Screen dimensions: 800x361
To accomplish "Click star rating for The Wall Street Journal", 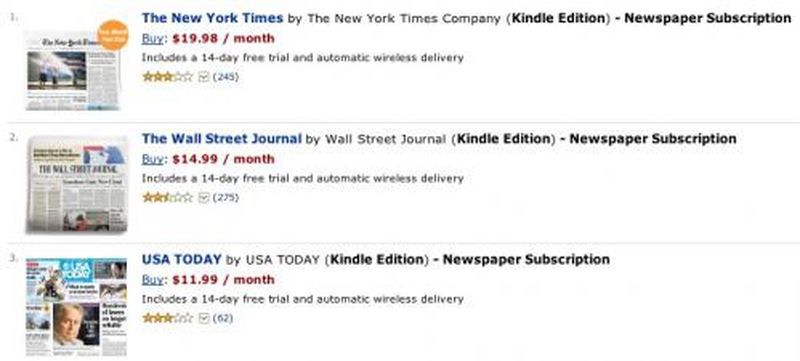I will [x=168, y=197].
